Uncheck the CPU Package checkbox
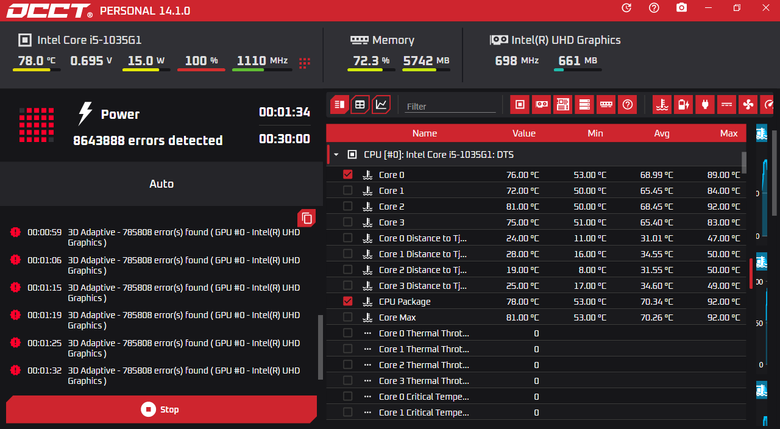 point(348,301)
